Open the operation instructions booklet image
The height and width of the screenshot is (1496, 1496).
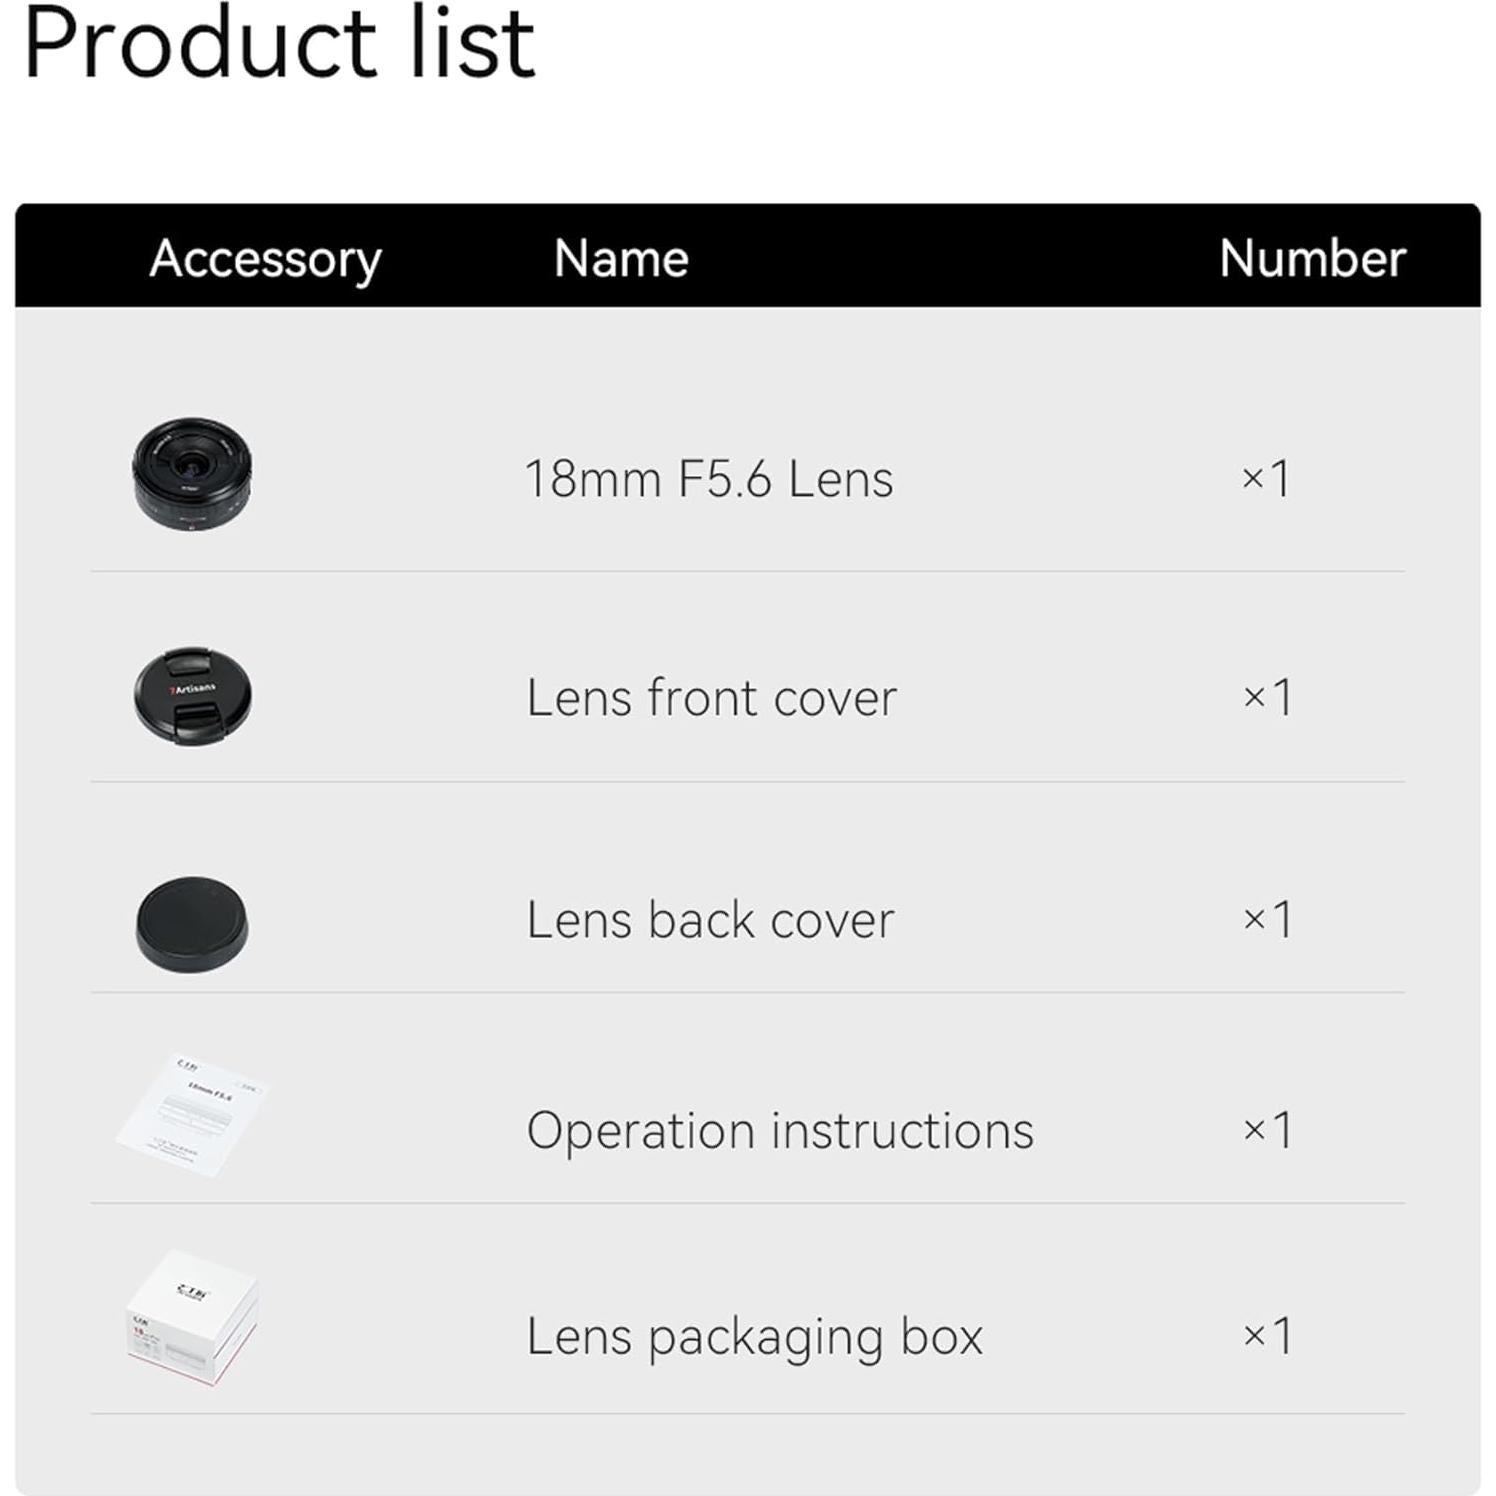click(x=192, y=1115)
